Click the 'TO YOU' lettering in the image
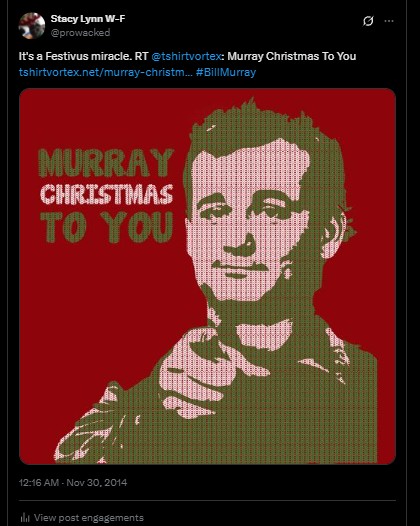Viewport: 420px width, 526px height. point(107,227)
